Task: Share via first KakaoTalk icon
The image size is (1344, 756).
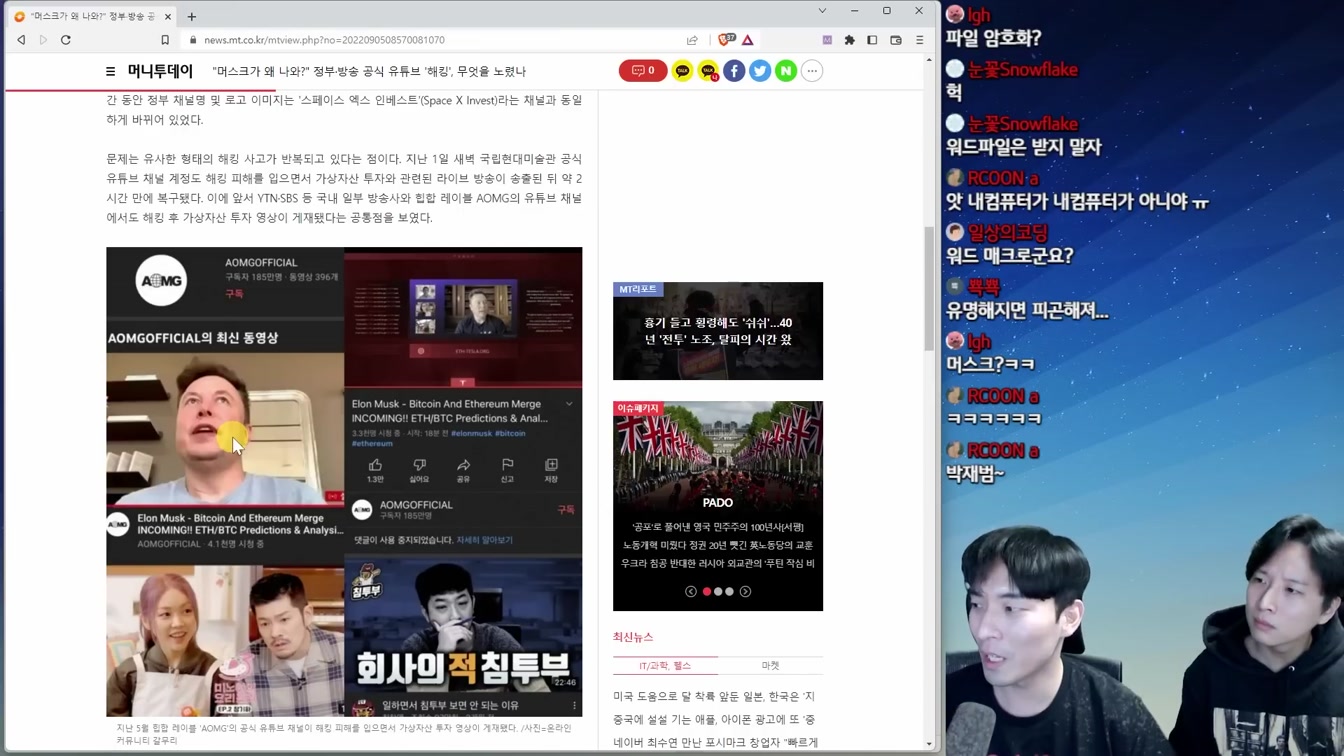Action: point(682,71)
